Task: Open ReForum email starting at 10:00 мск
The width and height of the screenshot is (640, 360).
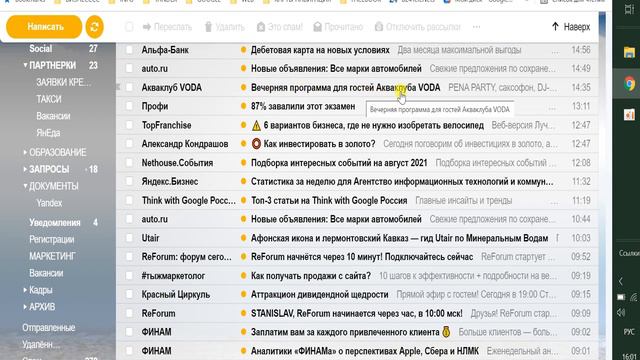Action: tap(357, 313)
